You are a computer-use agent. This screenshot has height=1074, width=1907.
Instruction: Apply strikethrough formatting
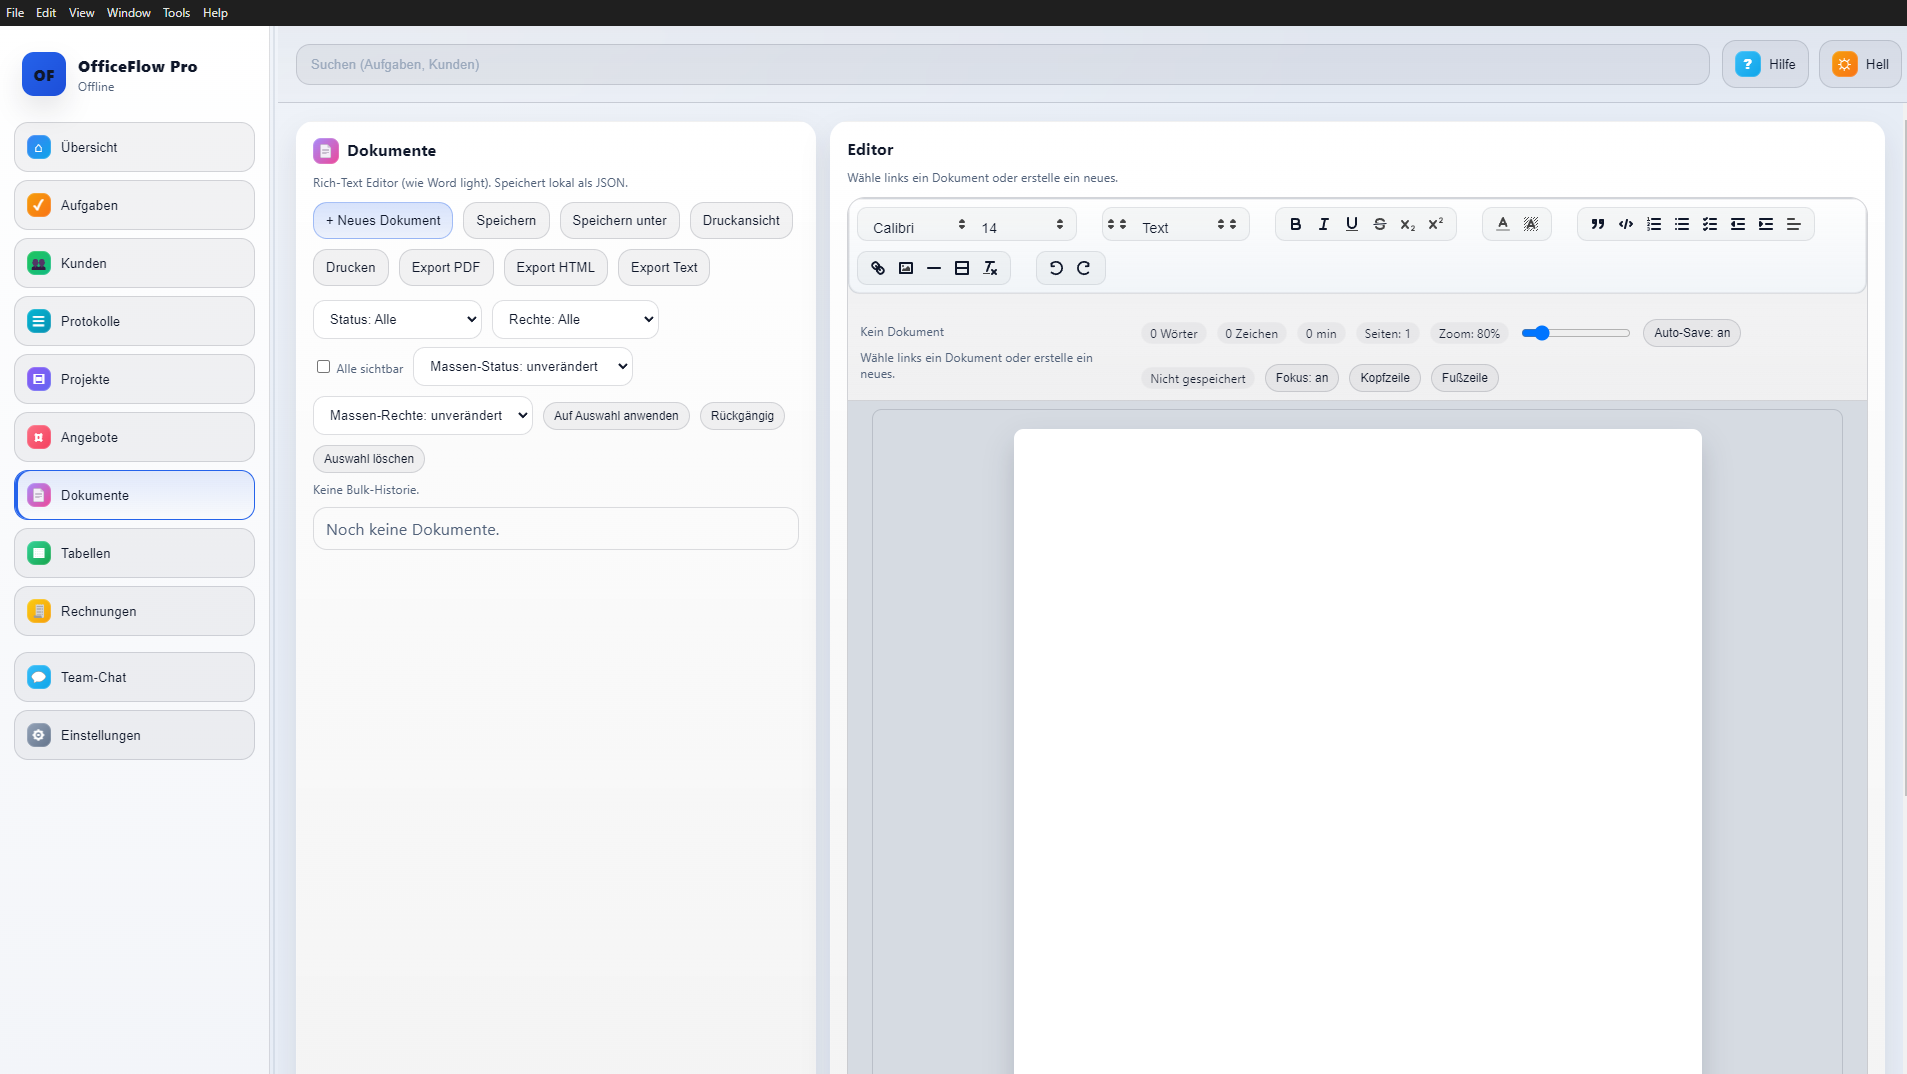coord(1379,224)
